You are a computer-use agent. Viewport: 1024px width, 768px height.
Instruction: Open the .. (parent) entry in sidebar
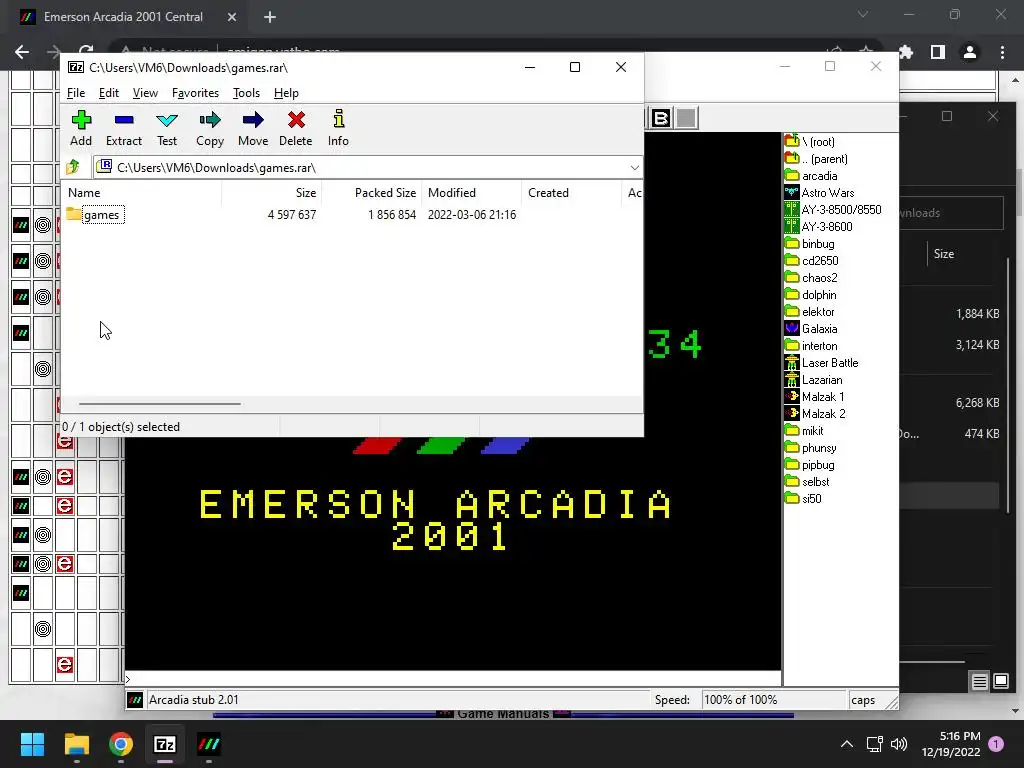(816, 159)
